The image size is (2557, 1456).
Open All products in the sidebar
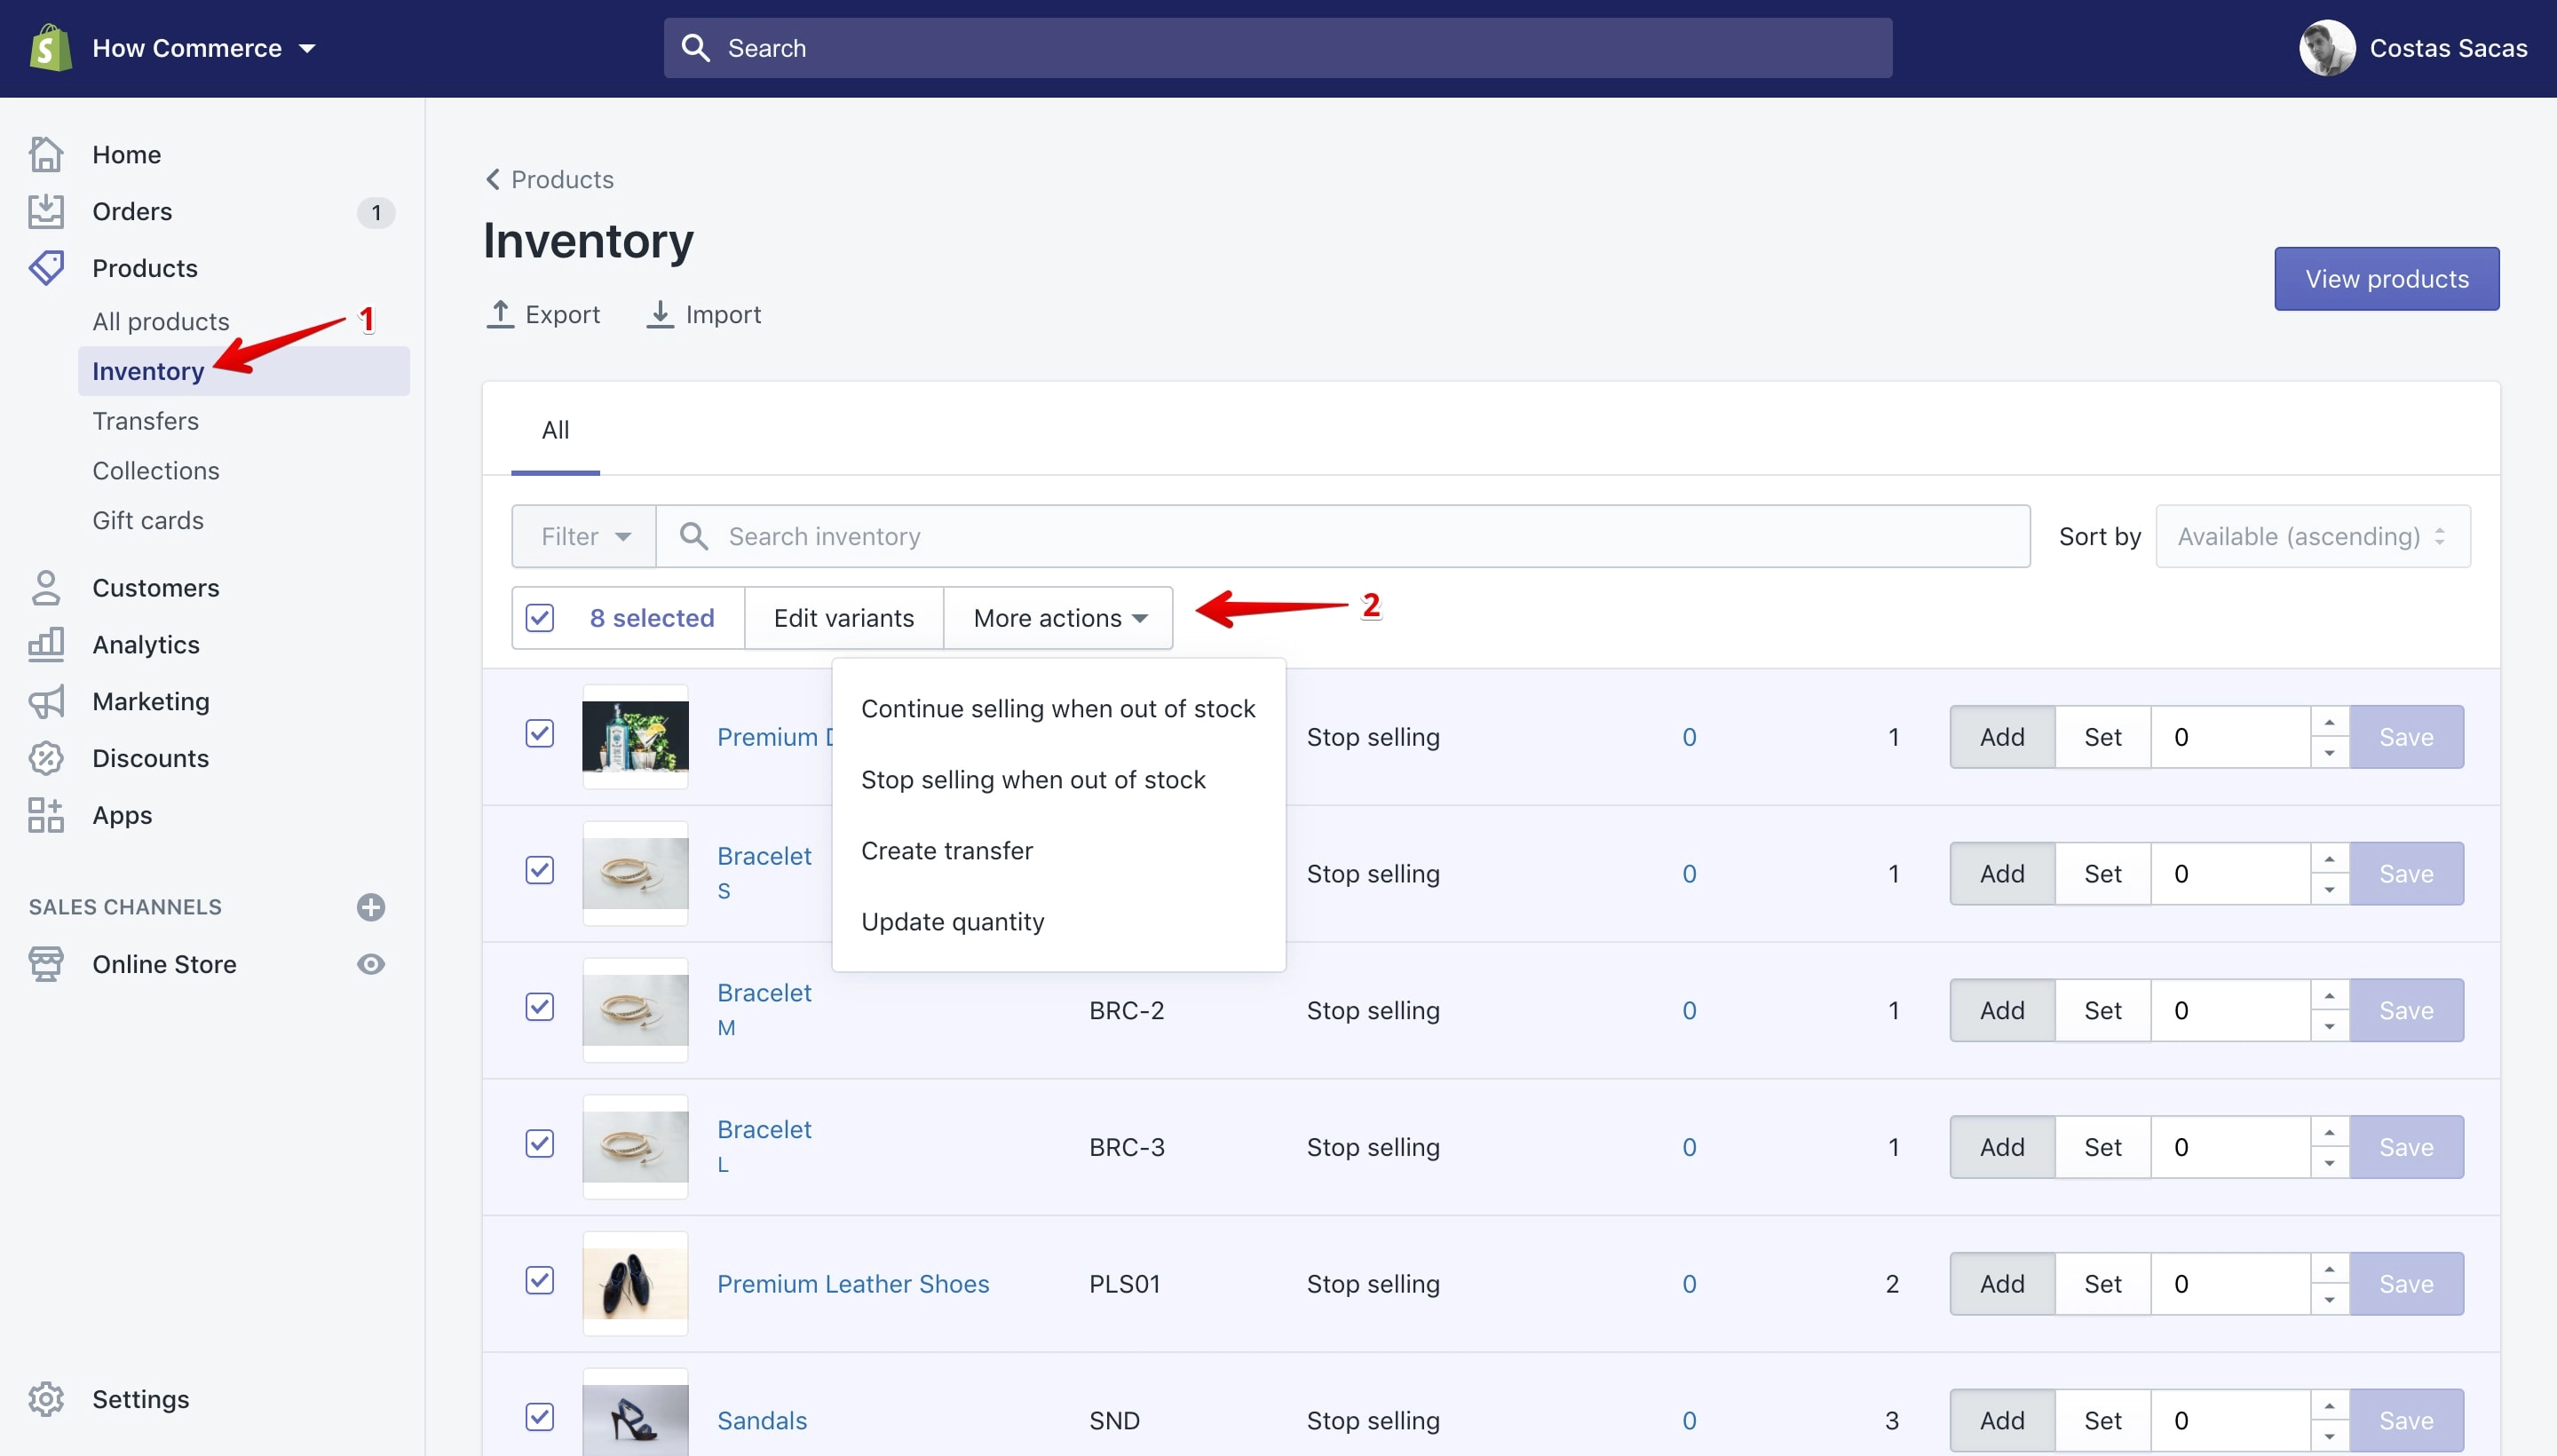[x=161, y=322]
